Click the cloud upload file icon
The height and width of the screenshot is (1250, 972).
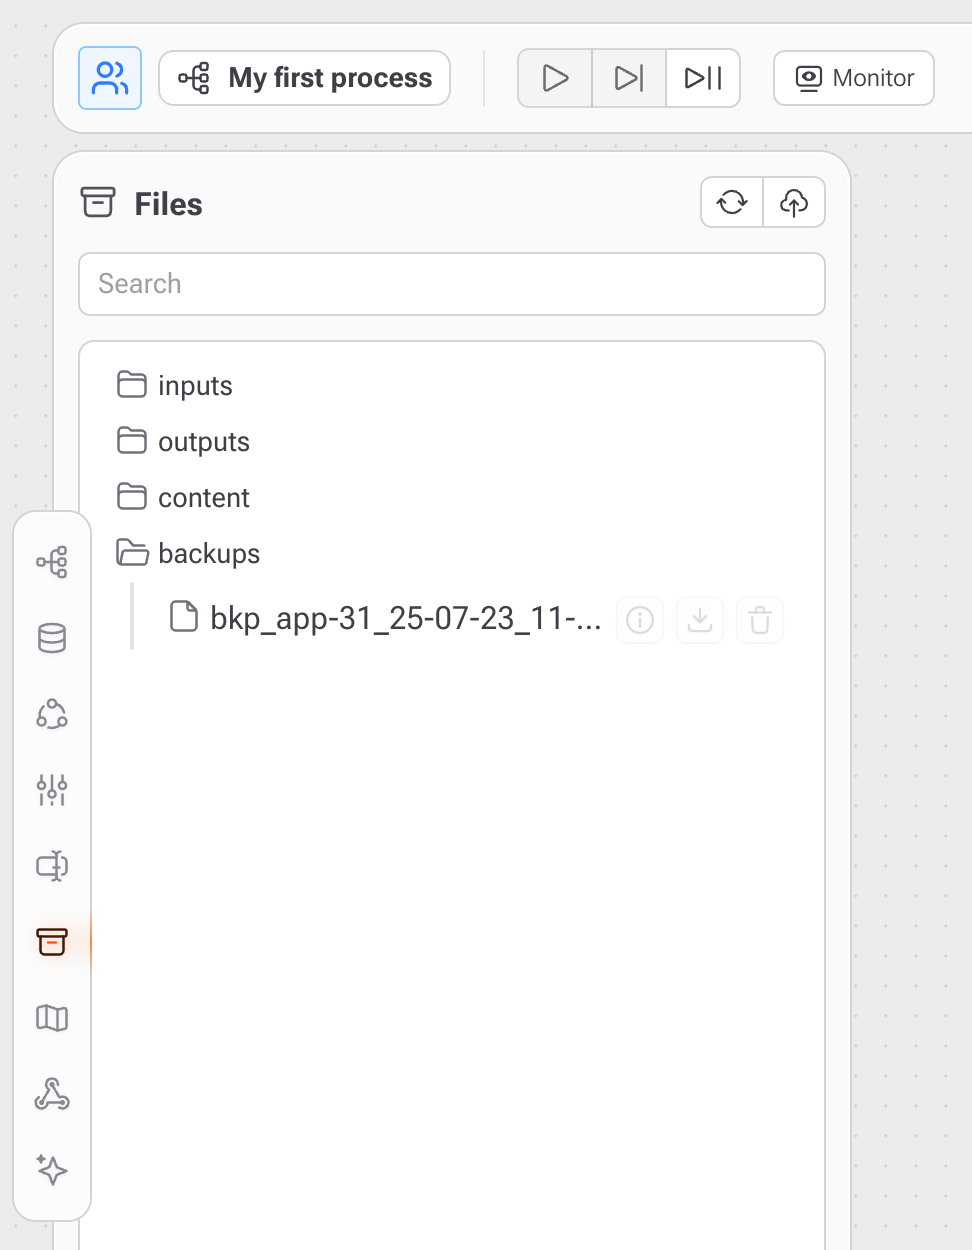point(794,203)
